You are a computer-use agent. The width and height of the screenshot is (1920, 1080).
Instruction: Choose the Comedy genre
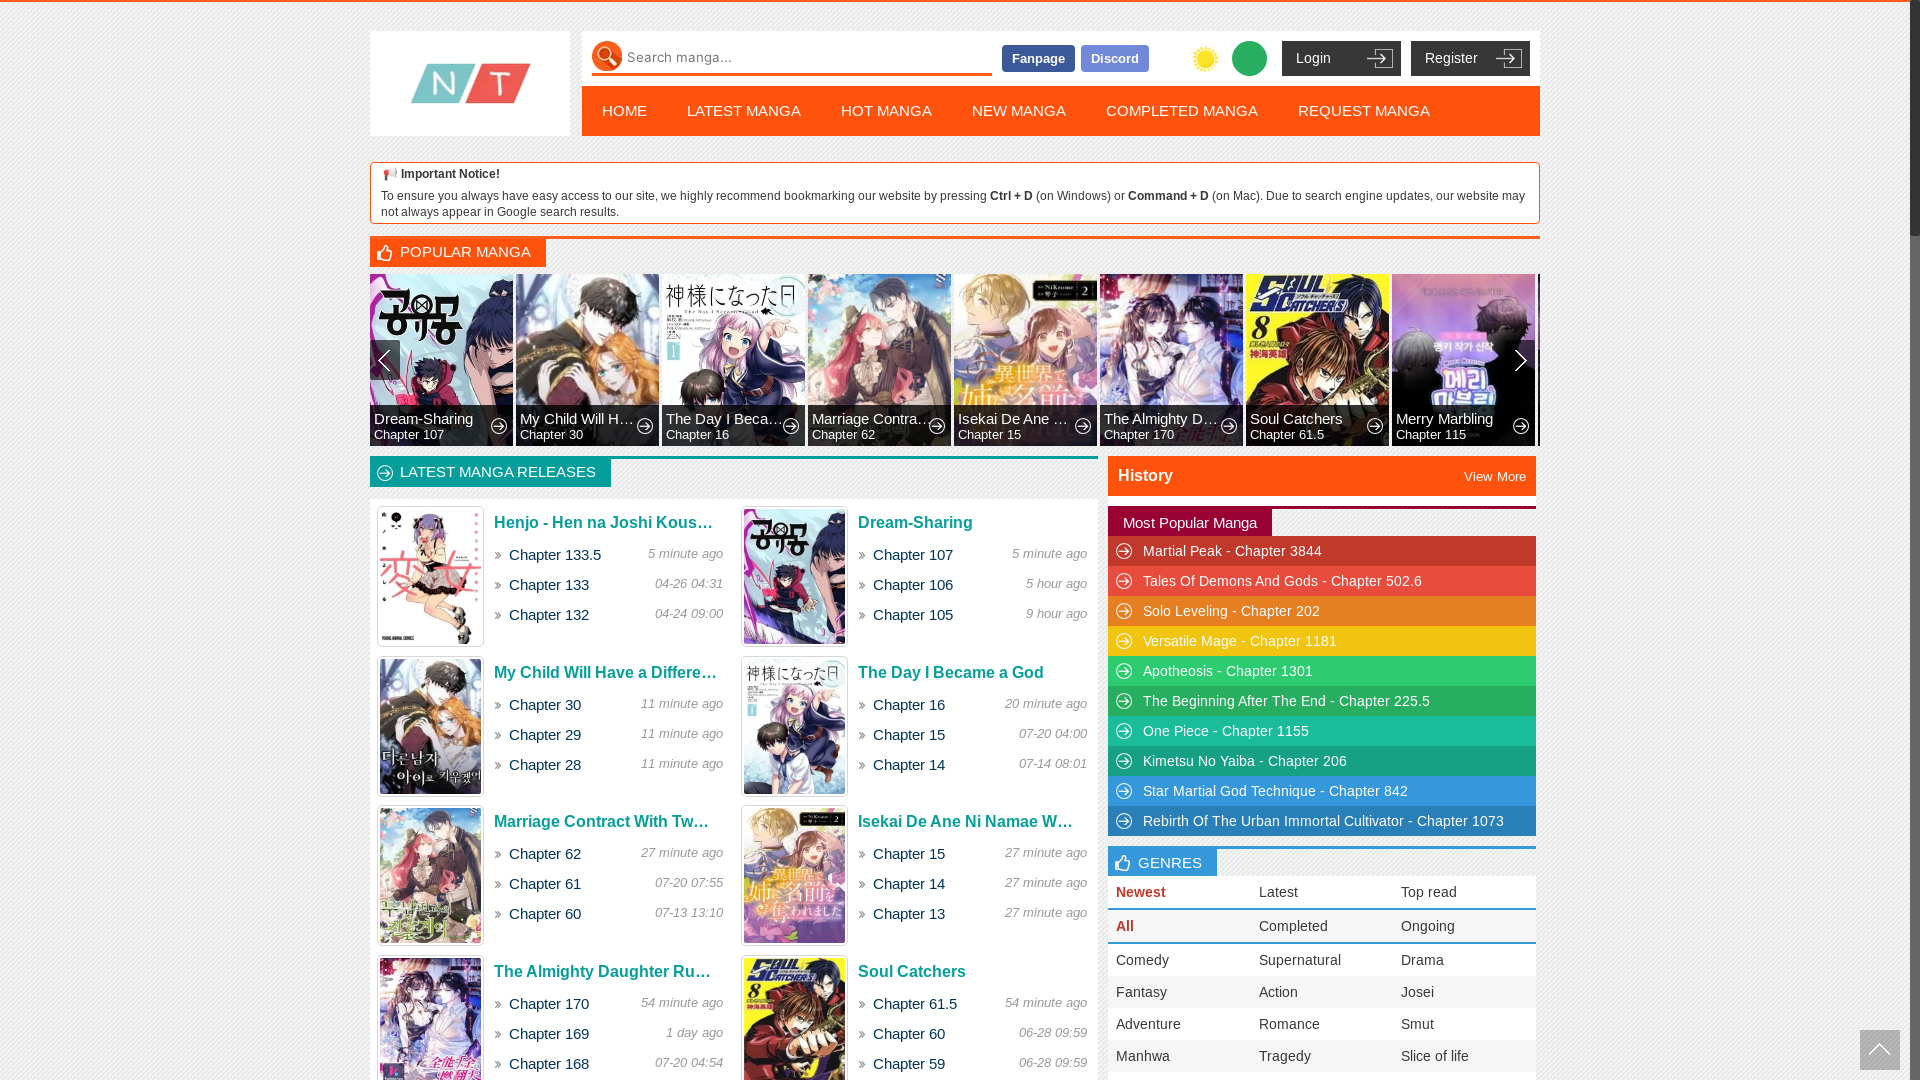point(1142,960)
